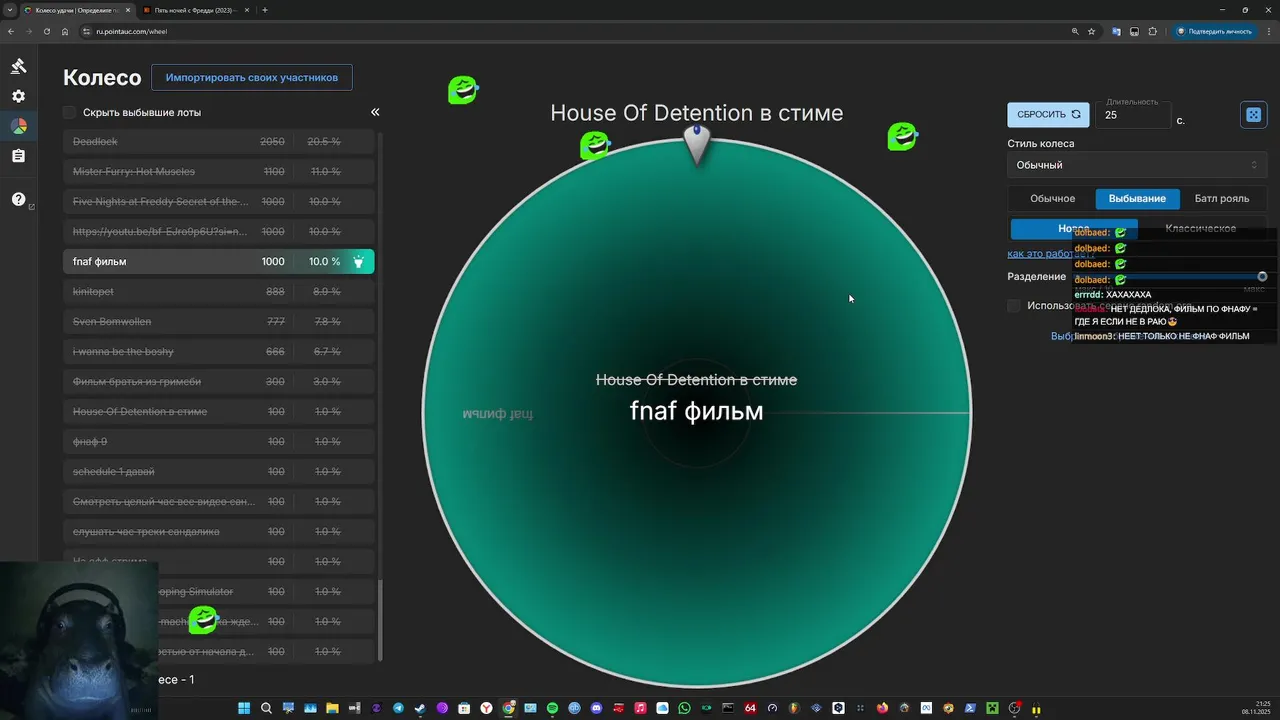Open Spotify from the taskbar
This screenshot has width=1280, height=720.
tap(552, 708)
